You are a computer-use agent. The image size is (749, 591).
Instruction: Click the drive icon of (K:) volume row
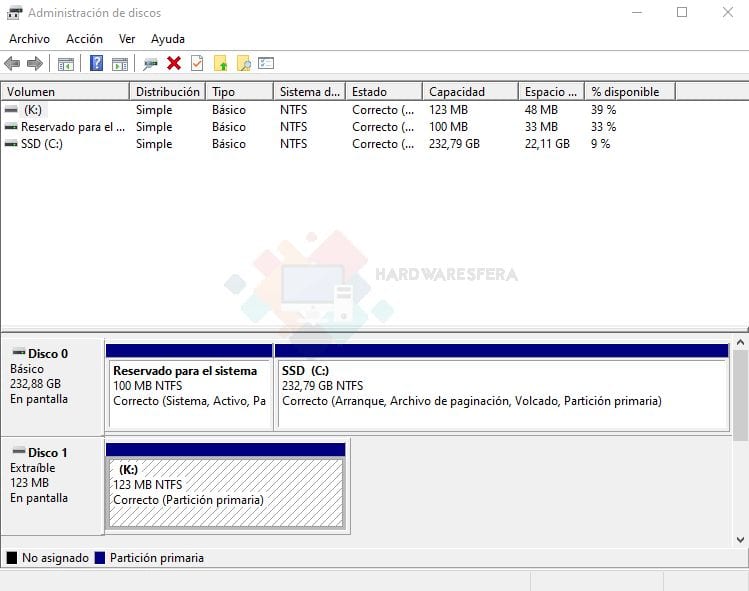(11, 110)
